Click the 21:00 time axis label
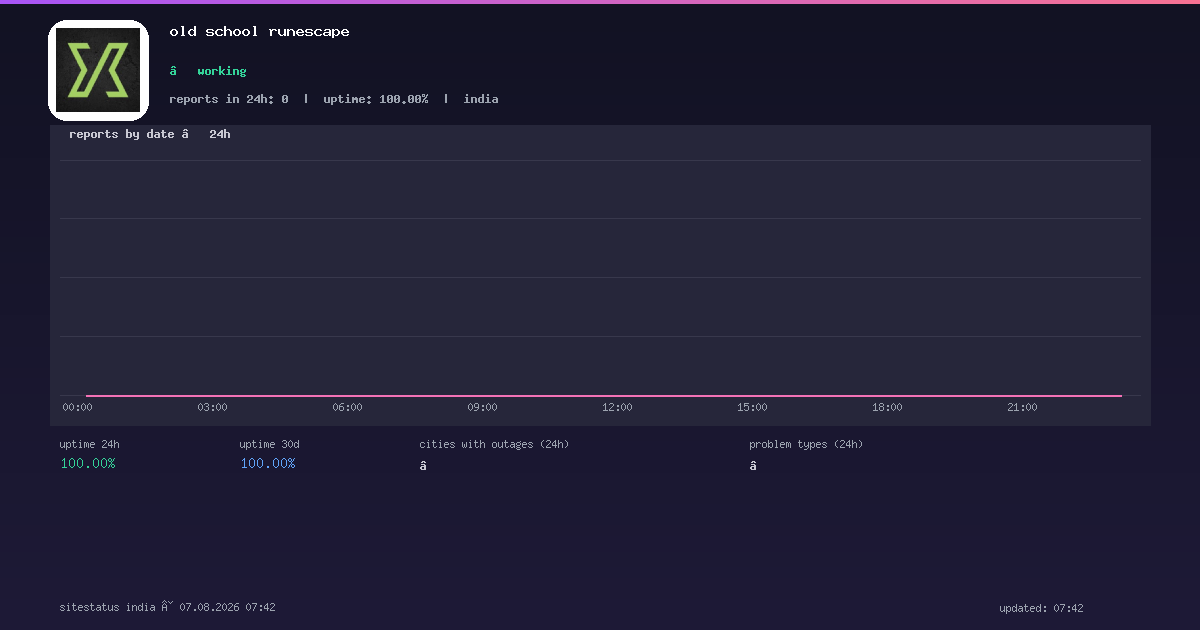This screenshot has height=630, width=1200. [1022, 407]
